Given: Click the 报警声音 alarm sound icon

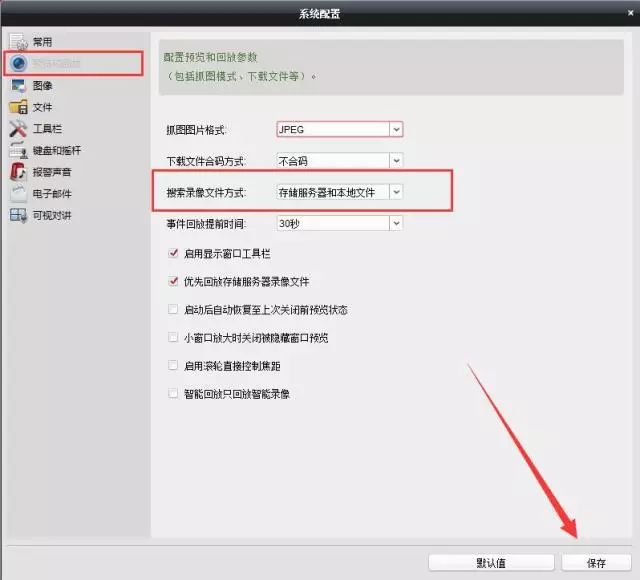Looking at the screenshot, I should pos(18,172).
